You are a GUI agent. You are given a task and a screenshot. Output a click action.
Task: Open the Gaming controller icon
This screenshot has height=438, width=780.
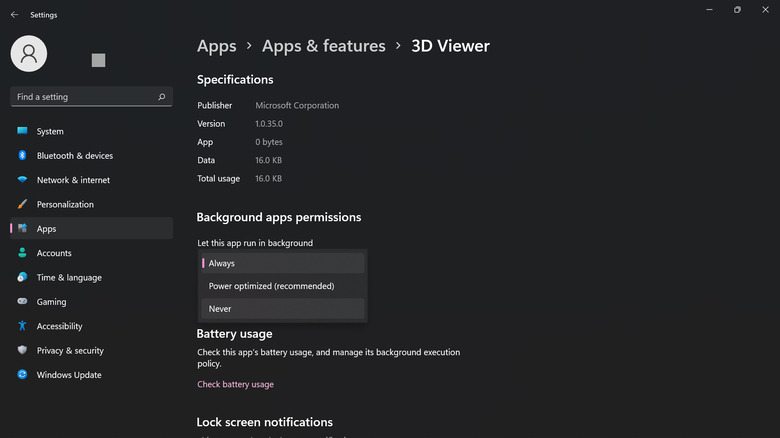point(22,302)
